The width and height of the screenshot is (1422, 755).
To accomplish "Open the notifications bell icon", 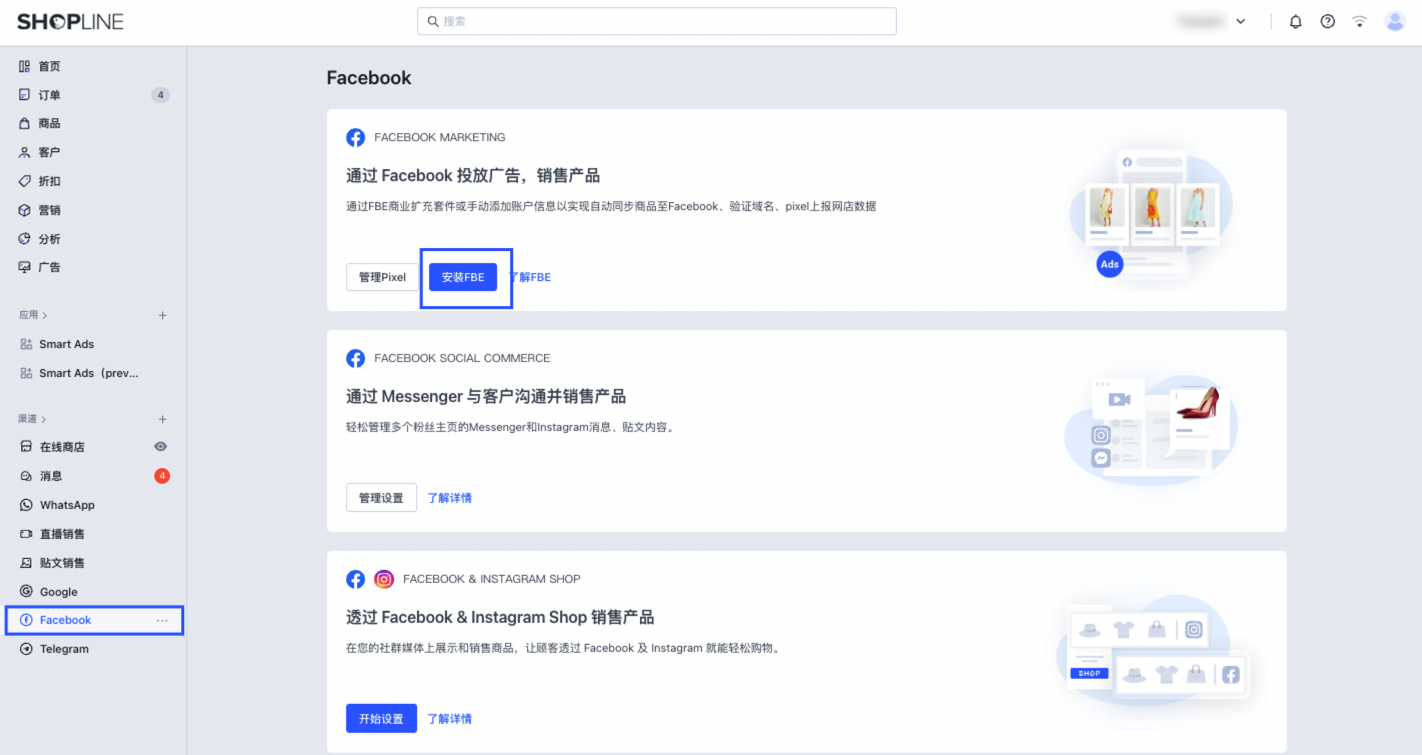I will 1296,21.
